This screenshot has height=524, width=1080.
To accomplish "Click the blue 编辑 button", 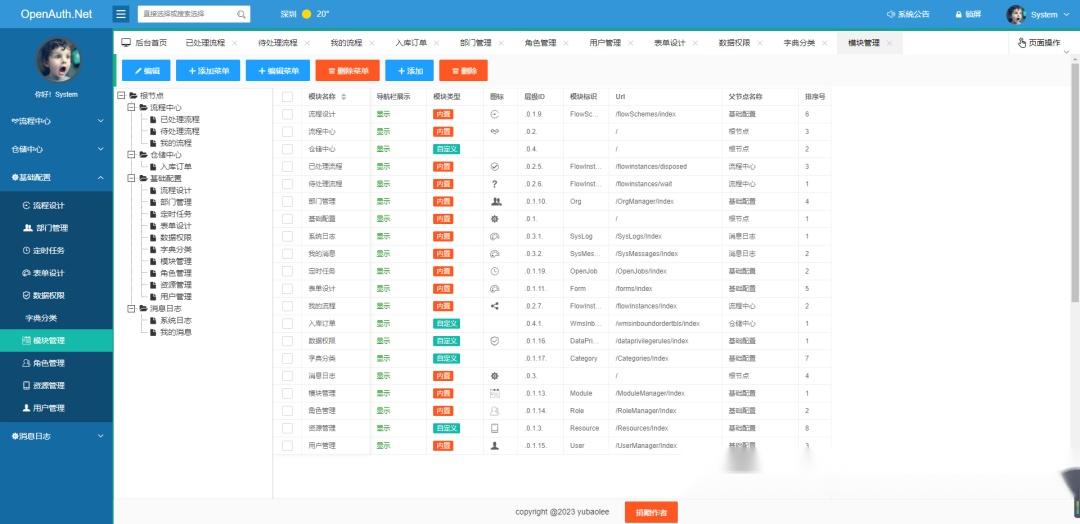I will coord(146,70).
